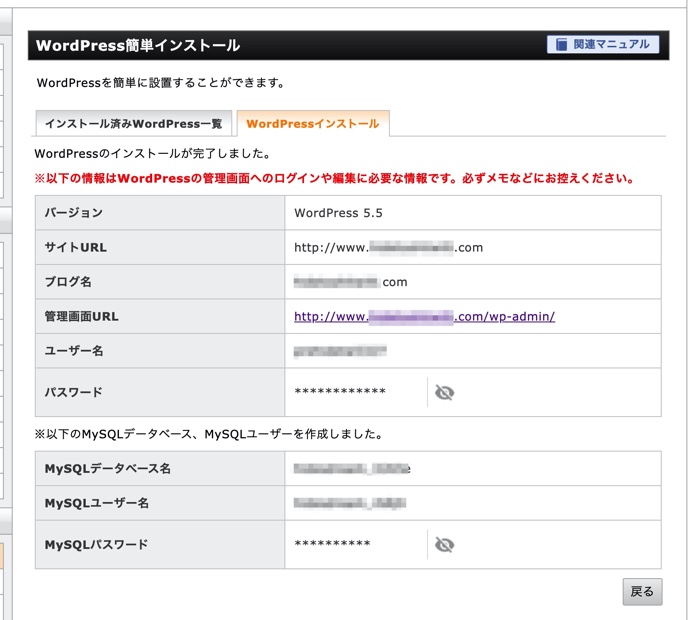700x620 pixels.
Task: Click the MySQLデータベース名 row label
Action: point(108,469)
